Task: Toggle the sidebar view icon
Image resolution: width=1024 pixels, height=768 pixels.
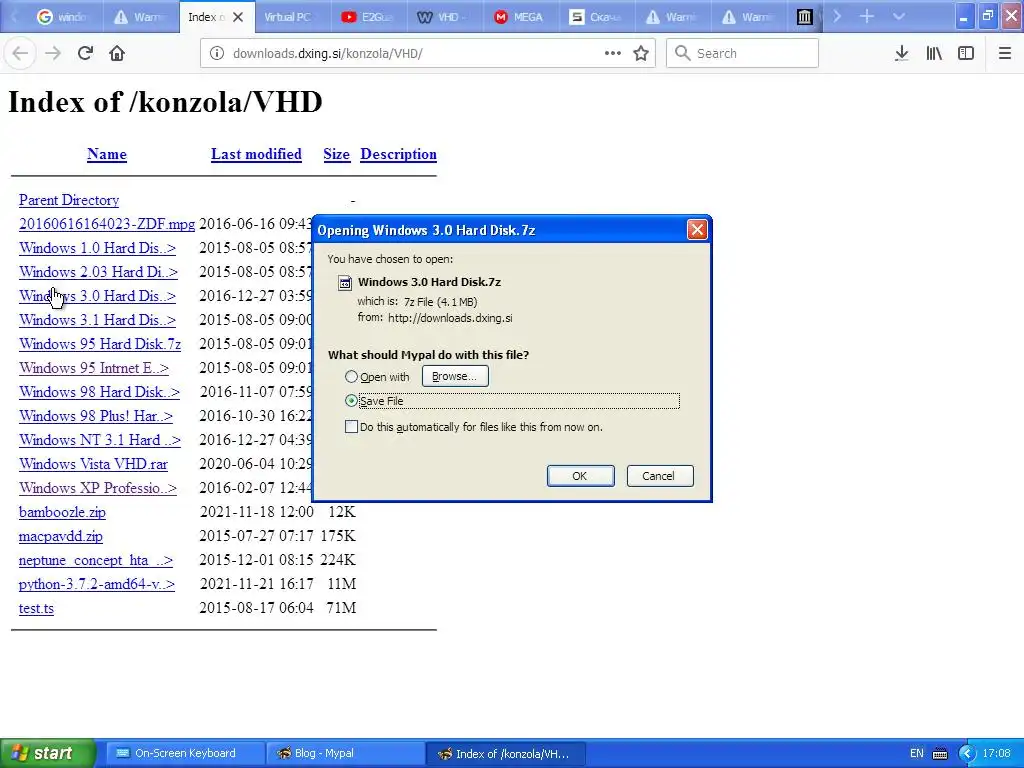Action: 966,53
